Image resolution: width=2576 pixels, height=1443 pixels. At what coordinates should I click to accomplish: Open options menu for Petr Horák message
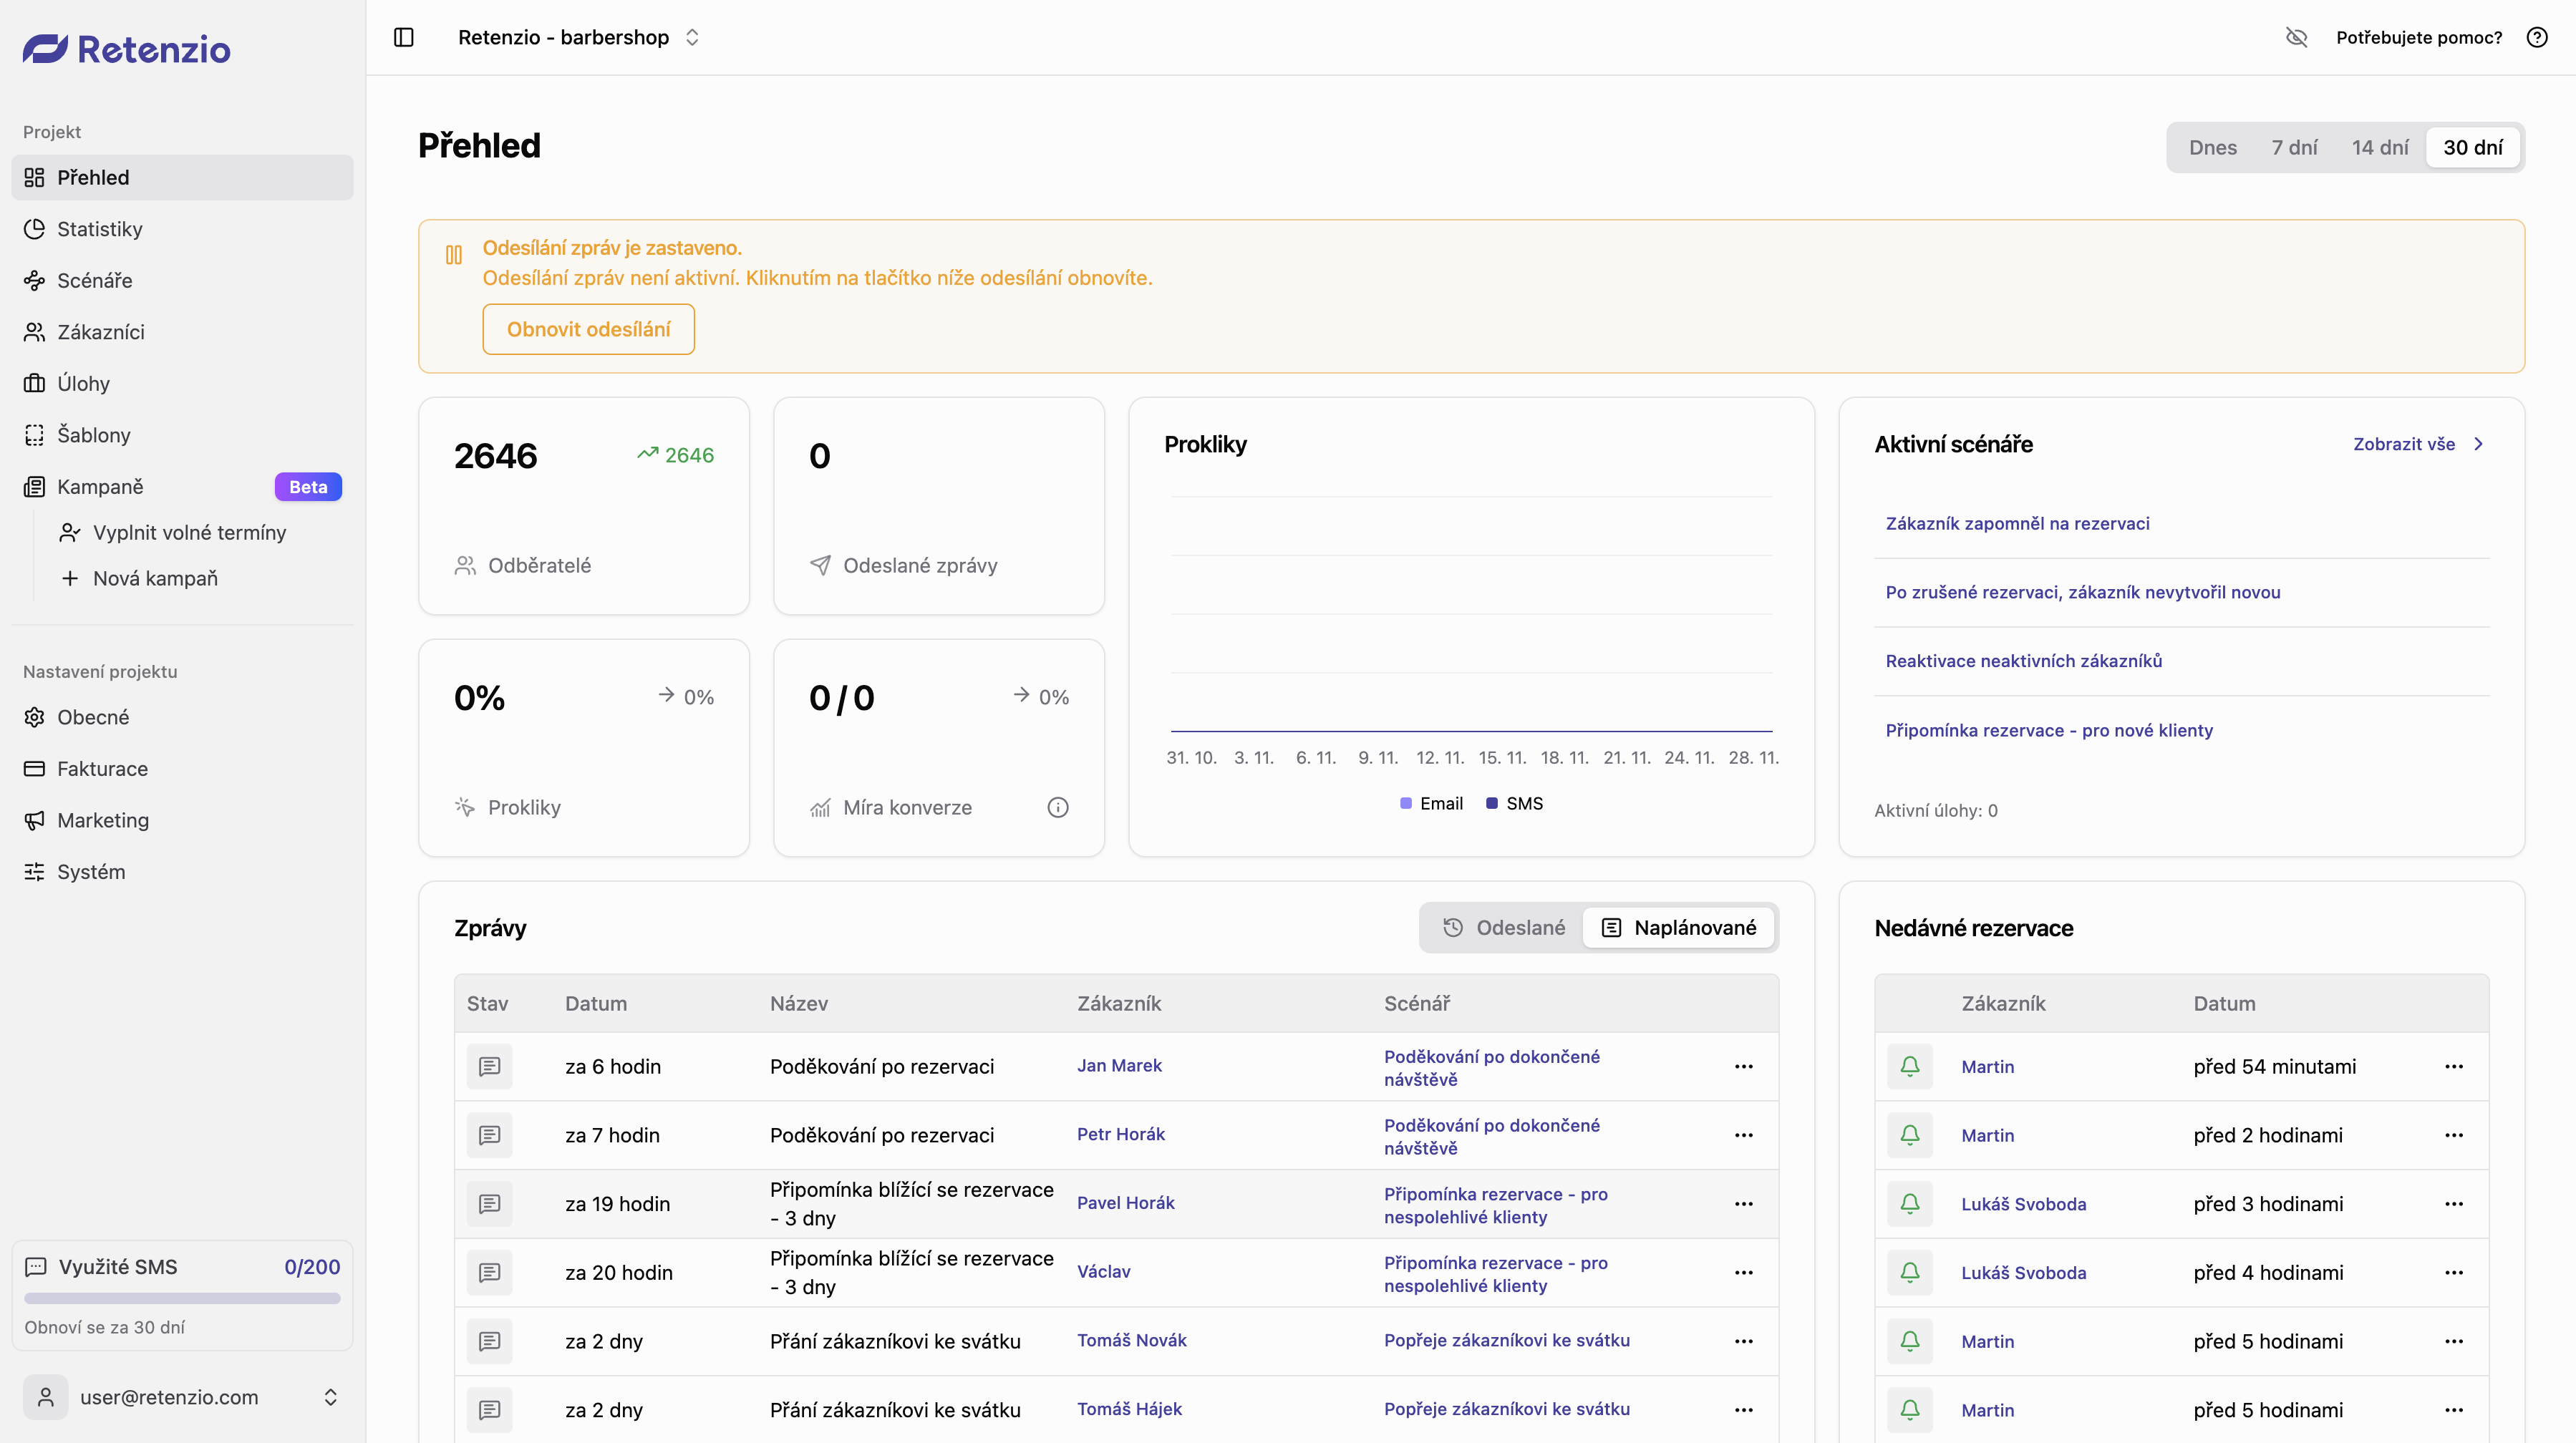click(1743, 1135)
